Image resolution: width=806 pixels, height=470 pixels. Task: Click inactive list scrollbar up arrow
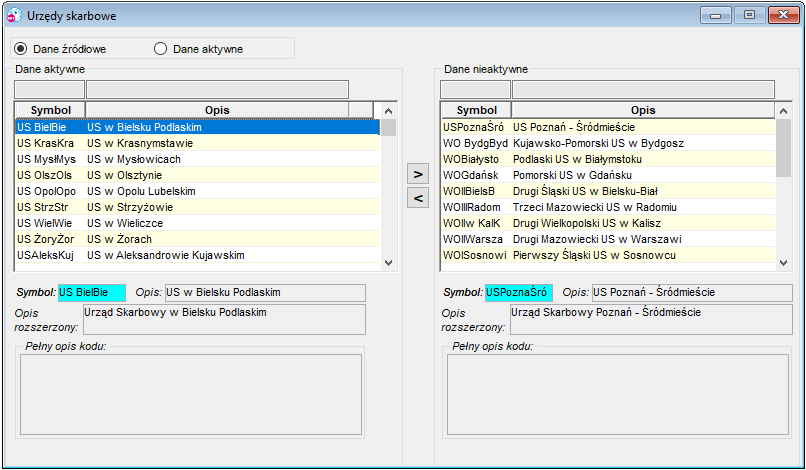pyautogui.click(x=783, y=111)
